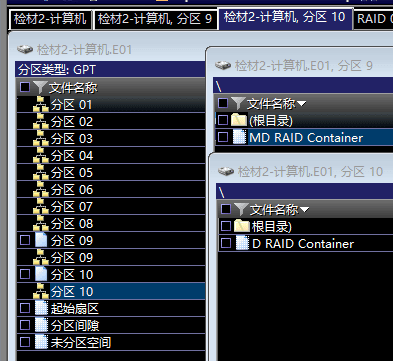Toggle the select-all checkbox in the left list header
Image resolution: width=393 pixels, height=361 pixels.
coord(25,87)
